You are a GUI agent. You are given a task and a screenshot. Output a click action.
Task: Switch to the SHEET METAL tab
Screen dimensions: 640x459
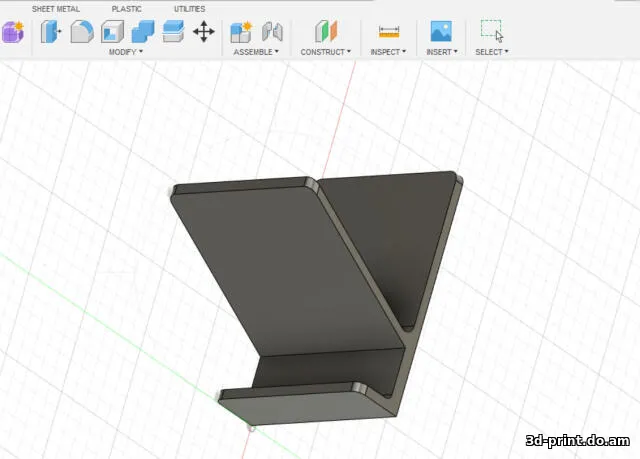tap(56, 9)
